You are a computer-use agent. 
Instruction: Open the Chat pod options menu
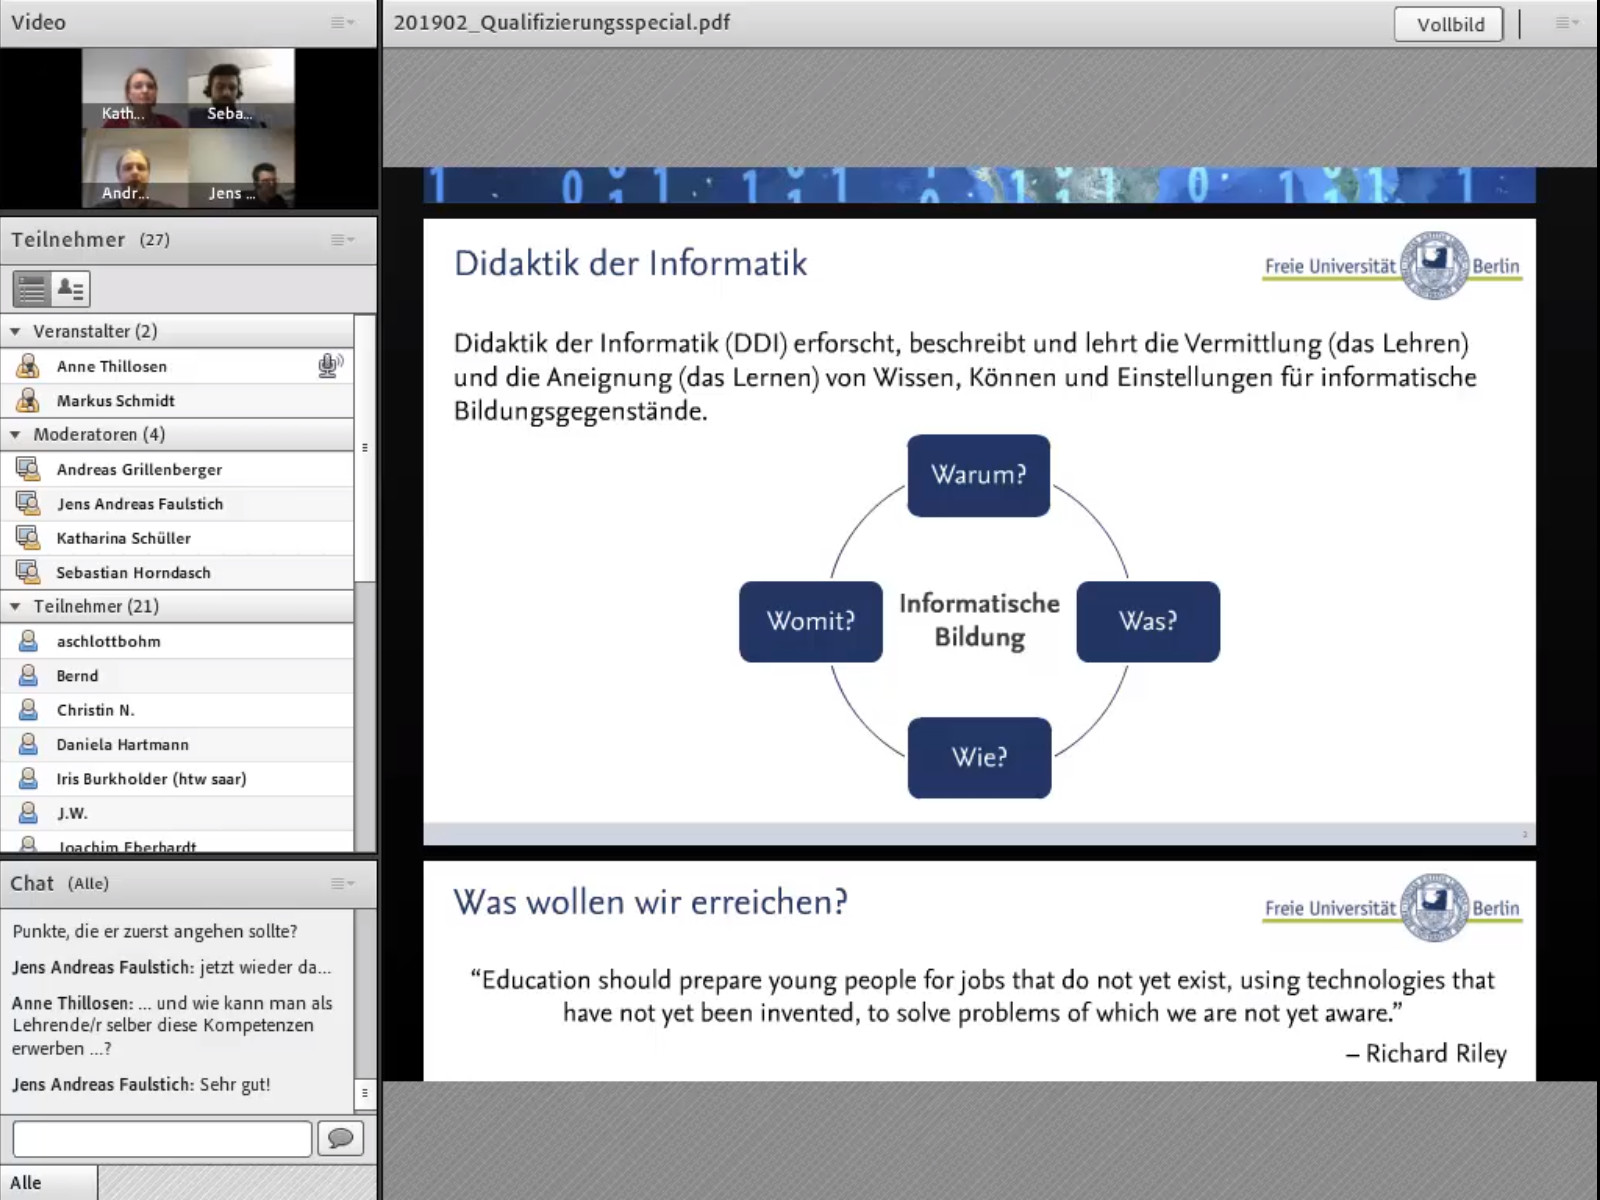[343, 883]
